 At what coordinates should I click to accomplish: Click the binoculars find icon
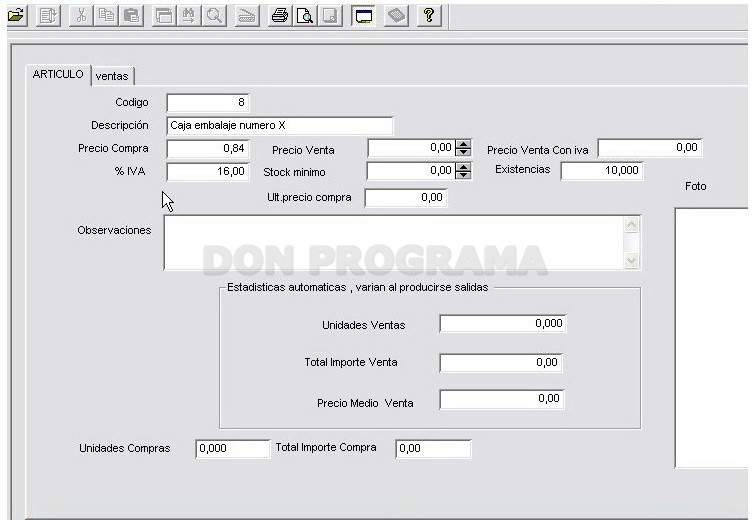pos(188,16)
